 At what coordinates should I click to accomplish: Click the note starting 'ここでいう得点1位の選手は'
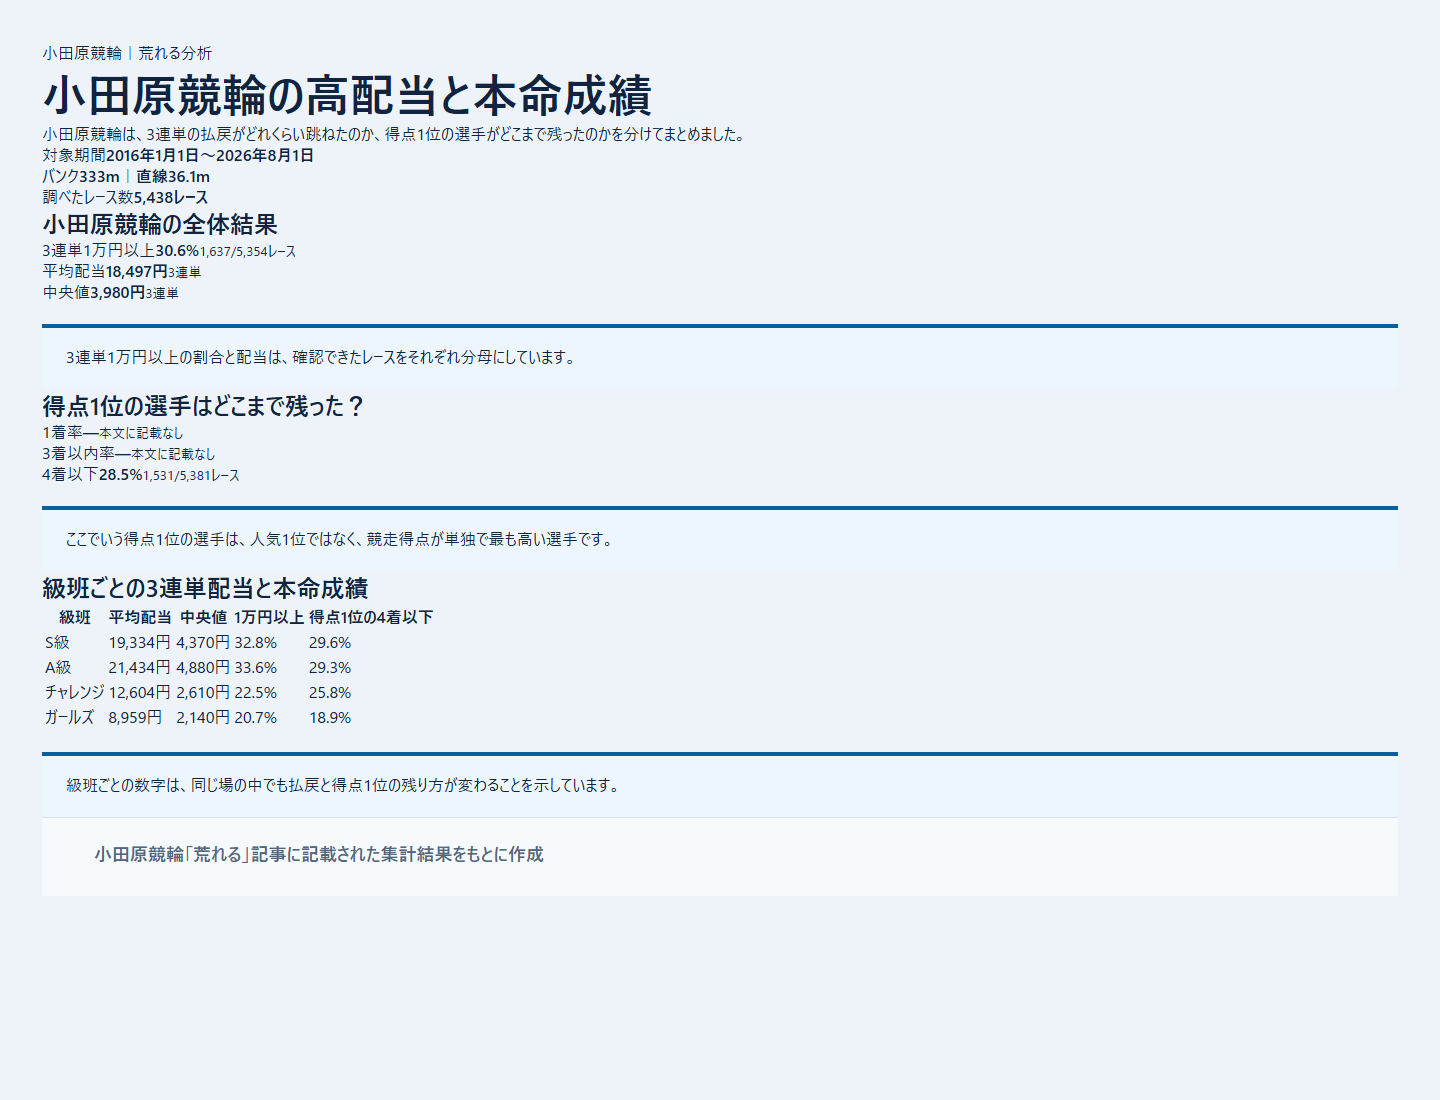[341, 539]
